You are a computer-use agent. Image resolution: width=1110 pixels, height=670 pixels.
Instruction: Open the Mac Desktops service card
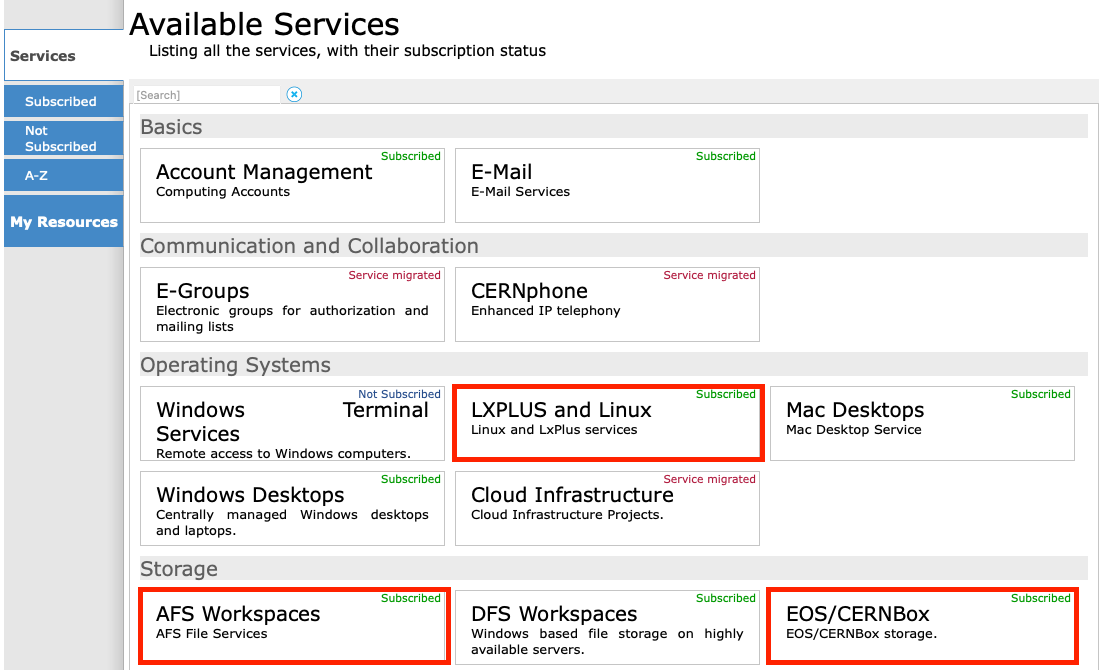pos(922,424)
